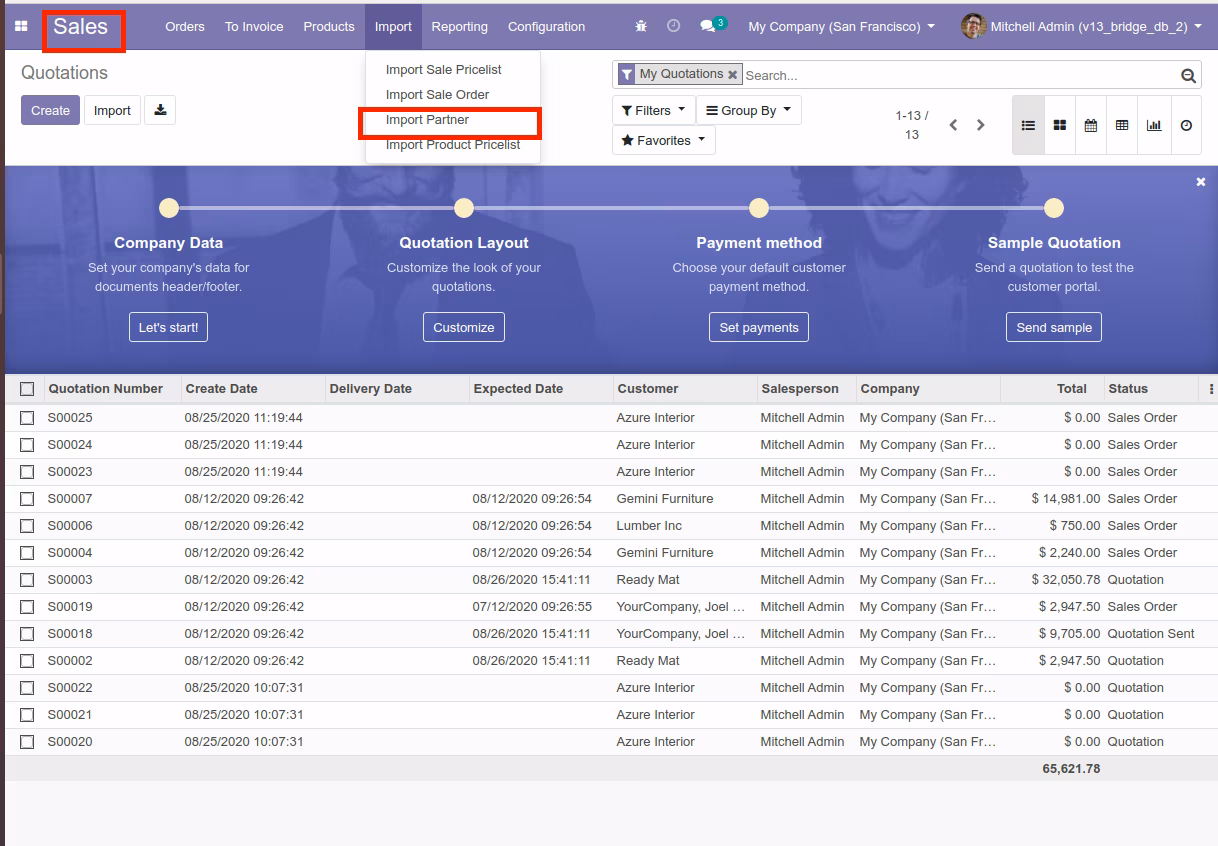The image size is (1218, 846).
Task: Click the Create button
Action: (x=50, y=110)
